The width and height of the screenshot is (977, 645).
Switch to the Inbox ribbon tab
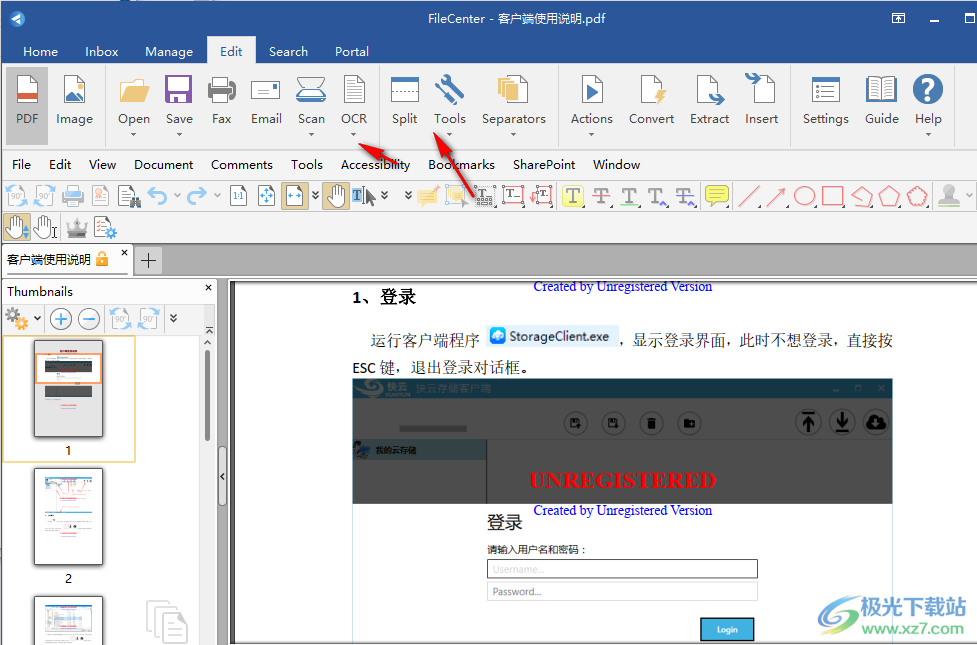[x=102, y=52]
